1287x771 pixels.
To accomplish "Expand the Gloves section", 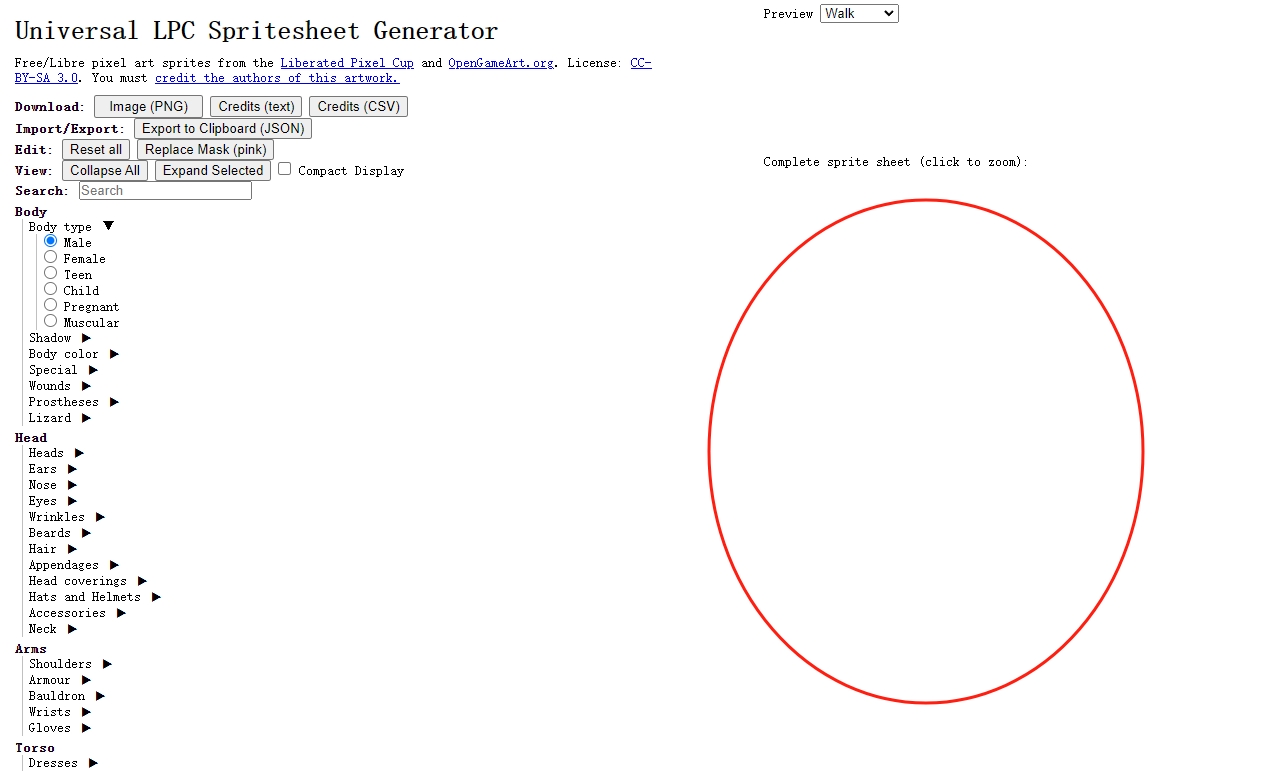I will pos(59,728).
